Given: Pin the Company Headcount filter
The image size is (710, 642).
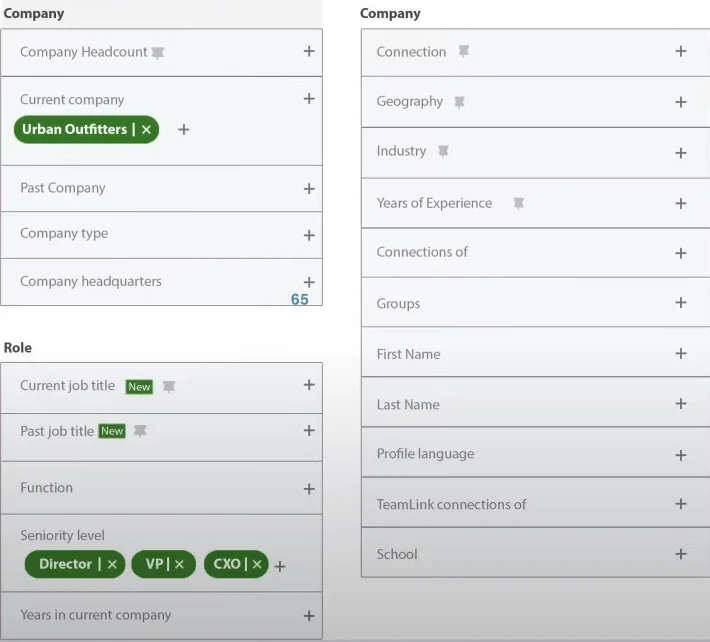Looking at the screenshot, I should (x=158, y=53).
